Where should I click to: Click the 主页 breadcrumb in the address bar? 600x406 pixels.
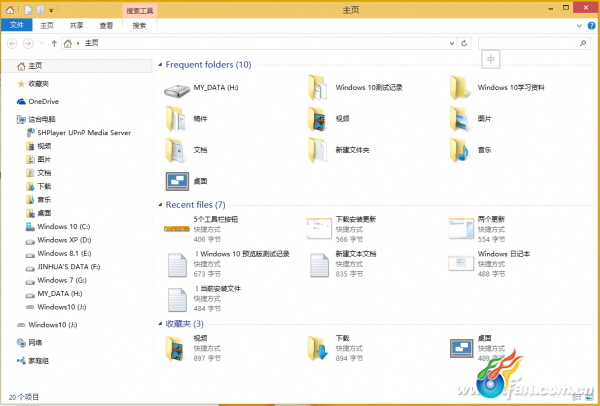click(x=91, y=43)
